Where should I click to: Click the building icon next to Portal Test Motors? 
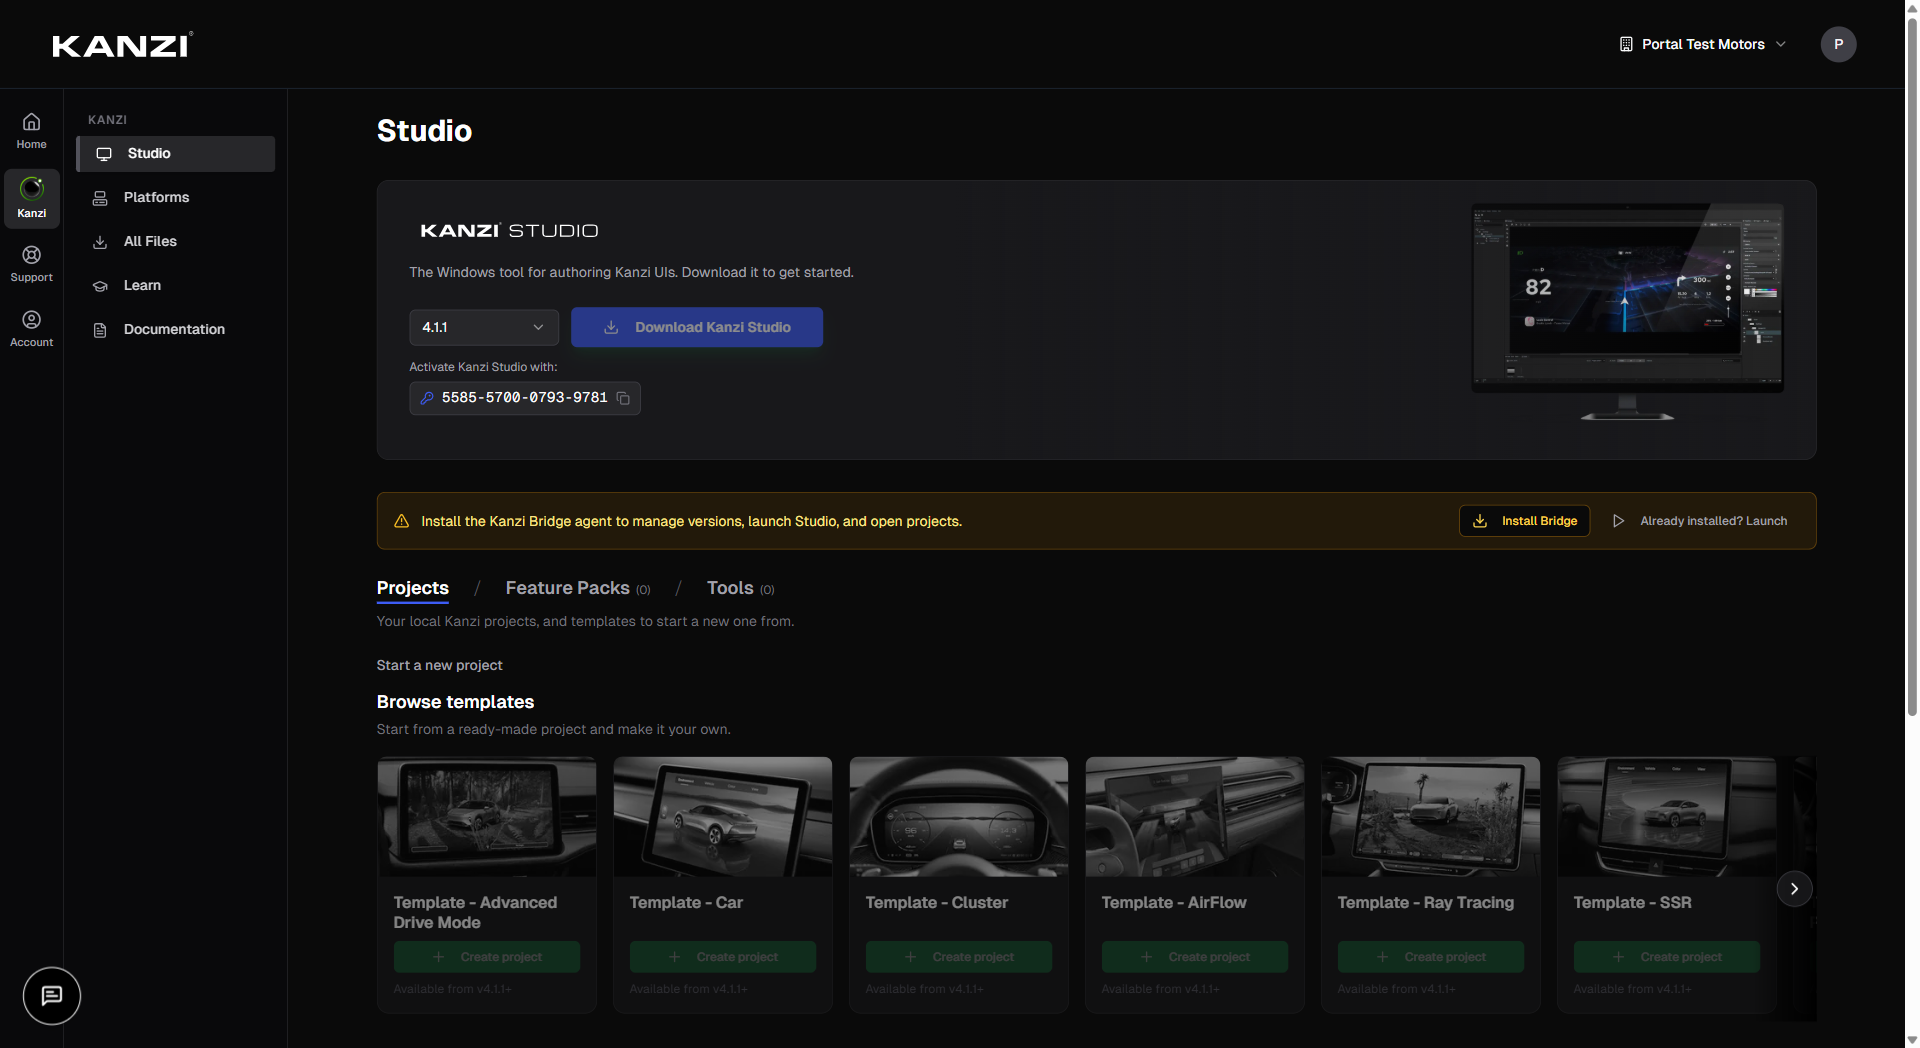click(x=1626, y=44)
